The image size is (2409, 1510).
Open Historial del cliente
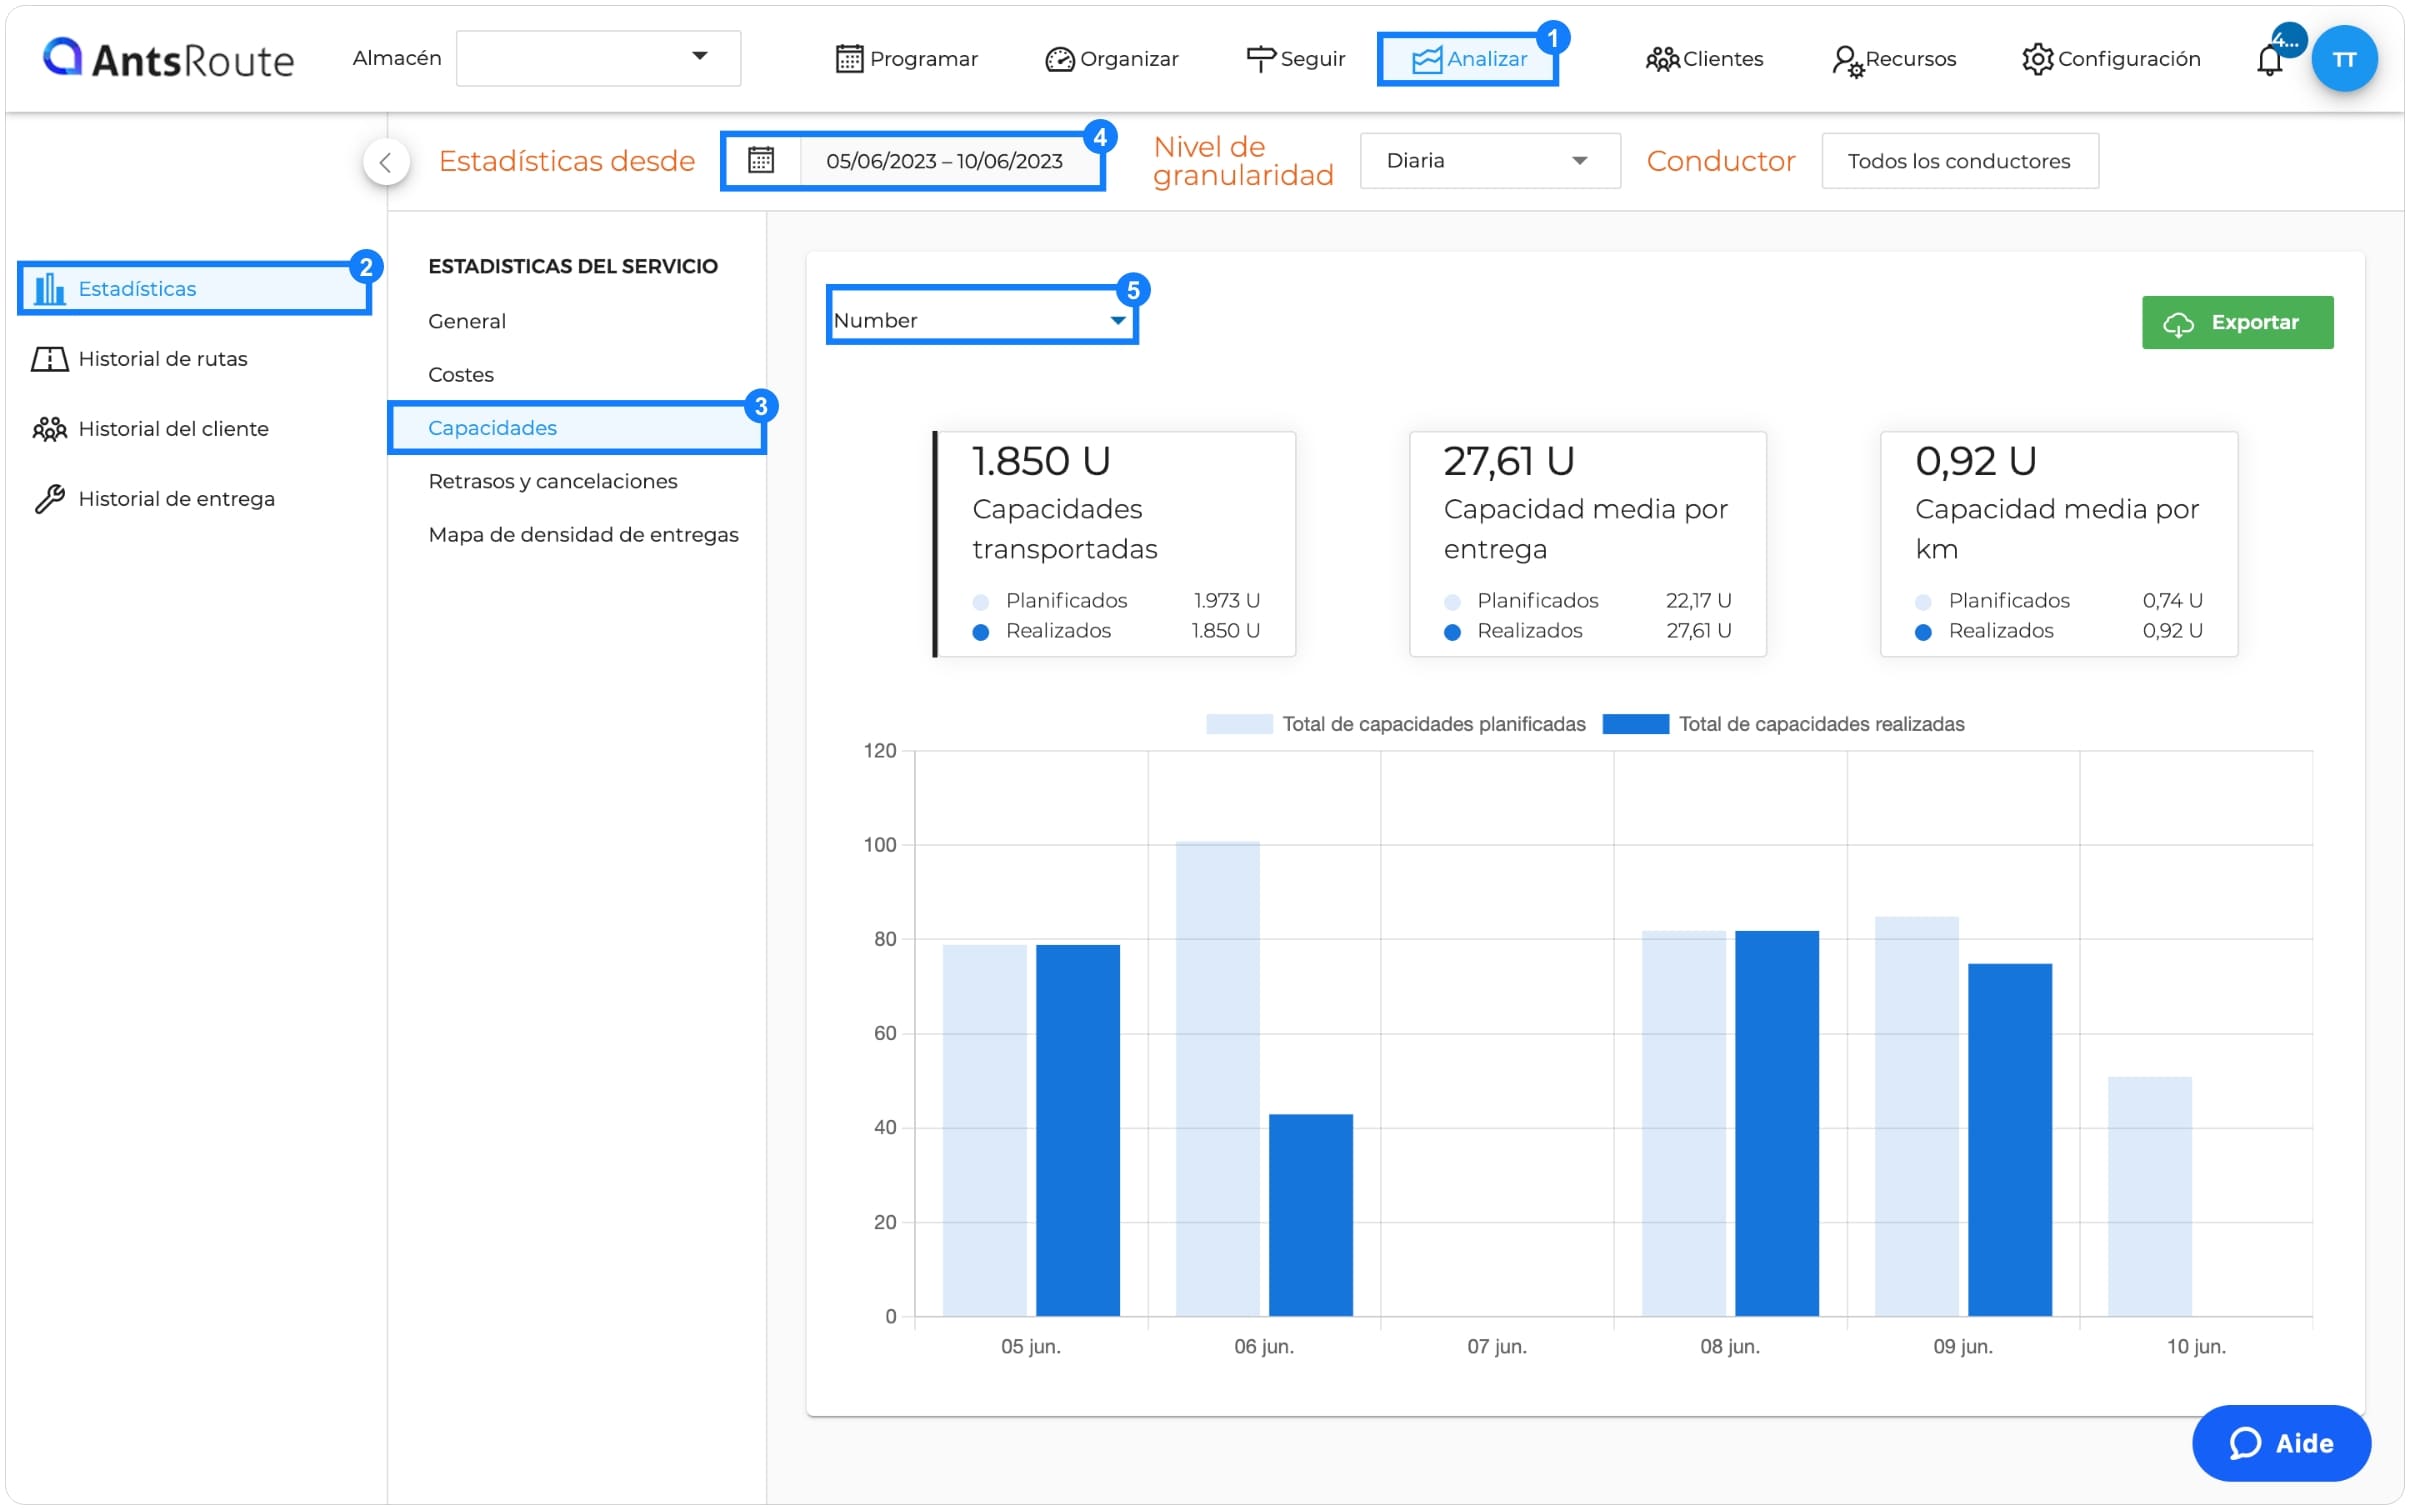(173, 428)
